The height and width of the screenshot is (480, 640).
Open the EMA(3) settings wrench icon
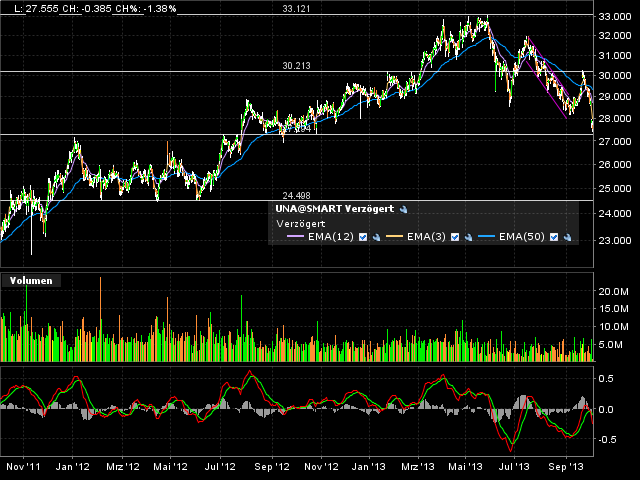click(x=469, y=237)
